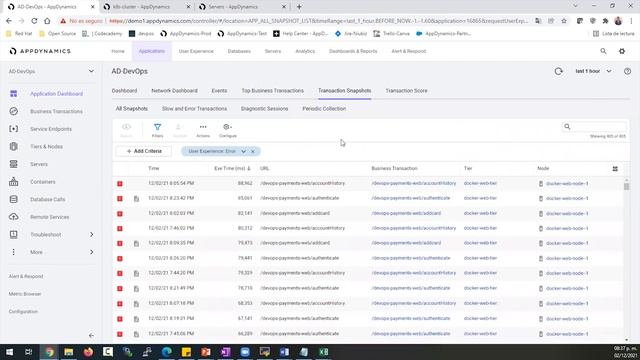Open Database Calls in the sidebar
Screen dimensions: 640x360
47,199
